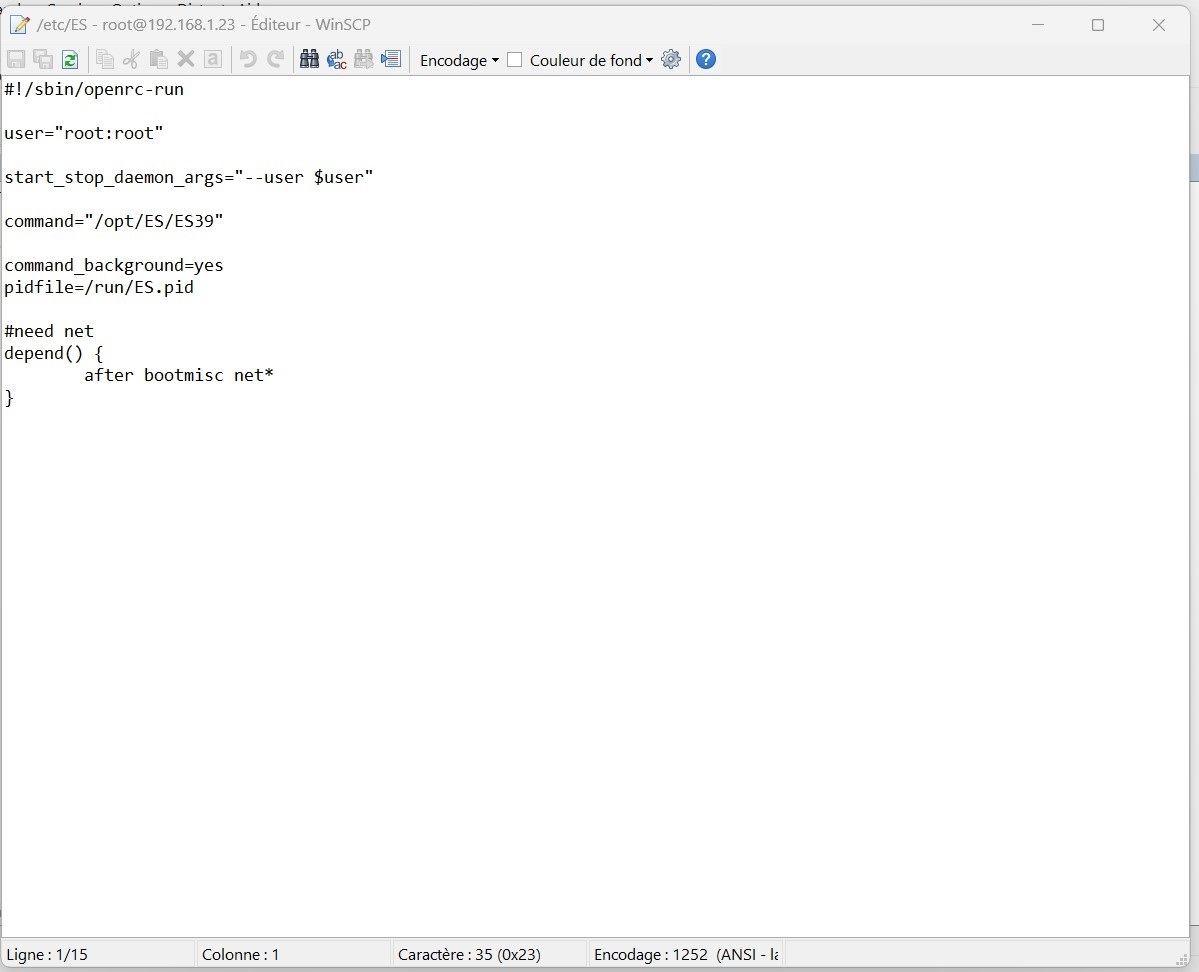Open the Replace tool with the ab/ac icon
Viewport: 1199px width, 972px height.
pyautogui.click(x=336, y=60)
